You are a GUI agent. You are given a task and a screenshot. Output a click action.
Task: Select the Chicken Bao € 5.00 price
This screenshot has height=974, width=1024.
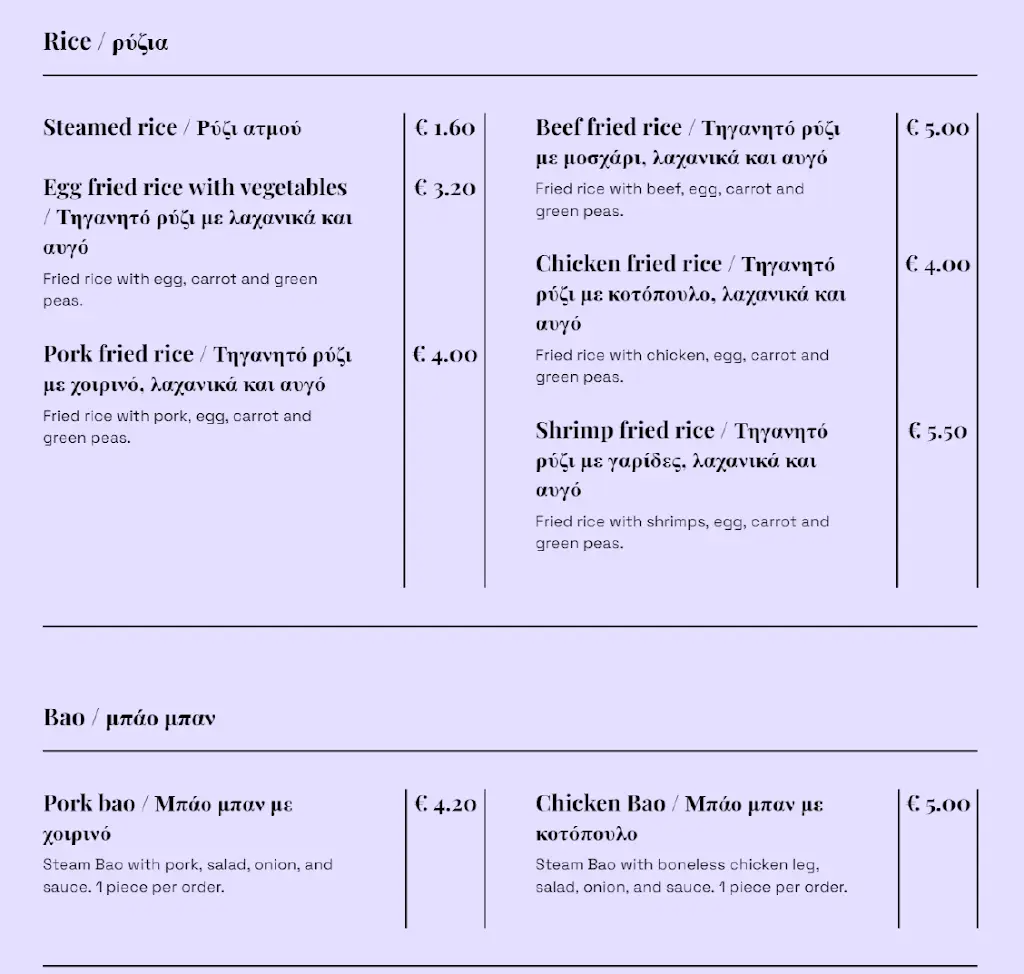[937, 804]
